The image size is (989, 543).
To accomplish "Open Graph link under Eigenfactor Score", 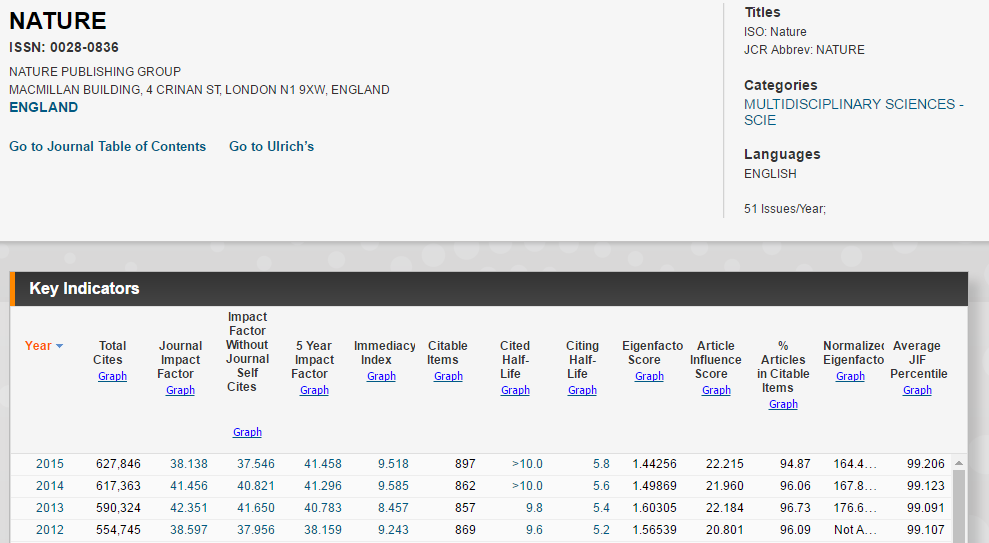I will click(x=649, y=376).
